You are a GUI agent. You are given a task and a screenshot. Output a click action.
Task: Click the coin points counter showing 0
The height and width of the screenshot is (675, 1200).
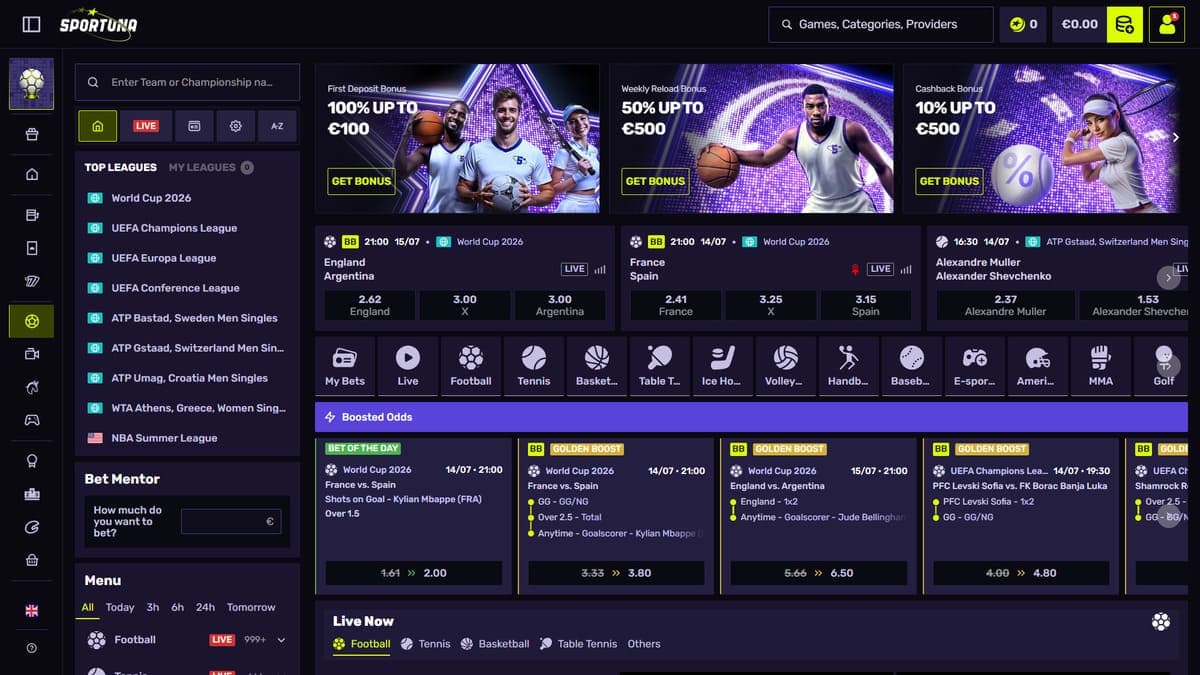click(1023, 24)
